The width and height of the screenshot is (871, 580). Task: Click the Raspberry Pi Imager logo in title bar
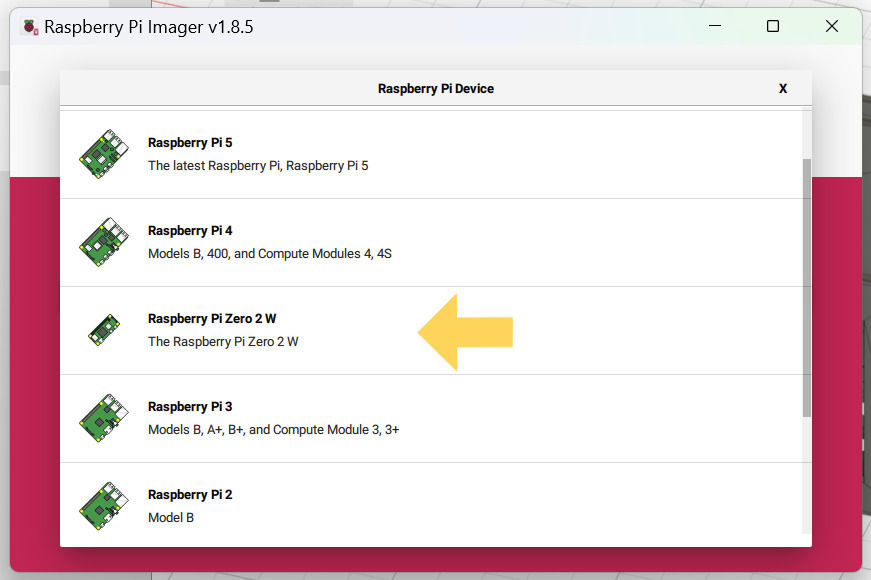tap(31, 27)
